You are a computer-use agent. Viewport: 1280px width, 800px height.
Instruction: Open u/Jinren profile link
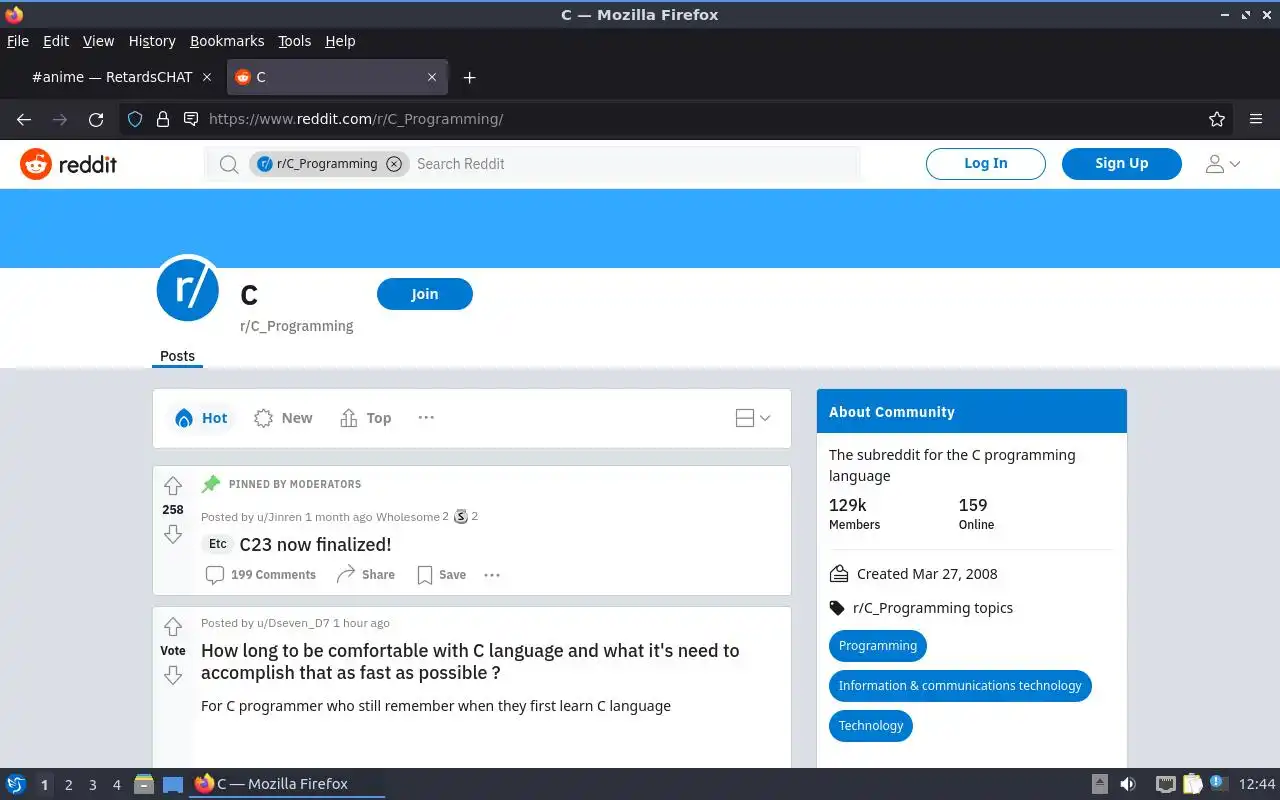point(279,517)
